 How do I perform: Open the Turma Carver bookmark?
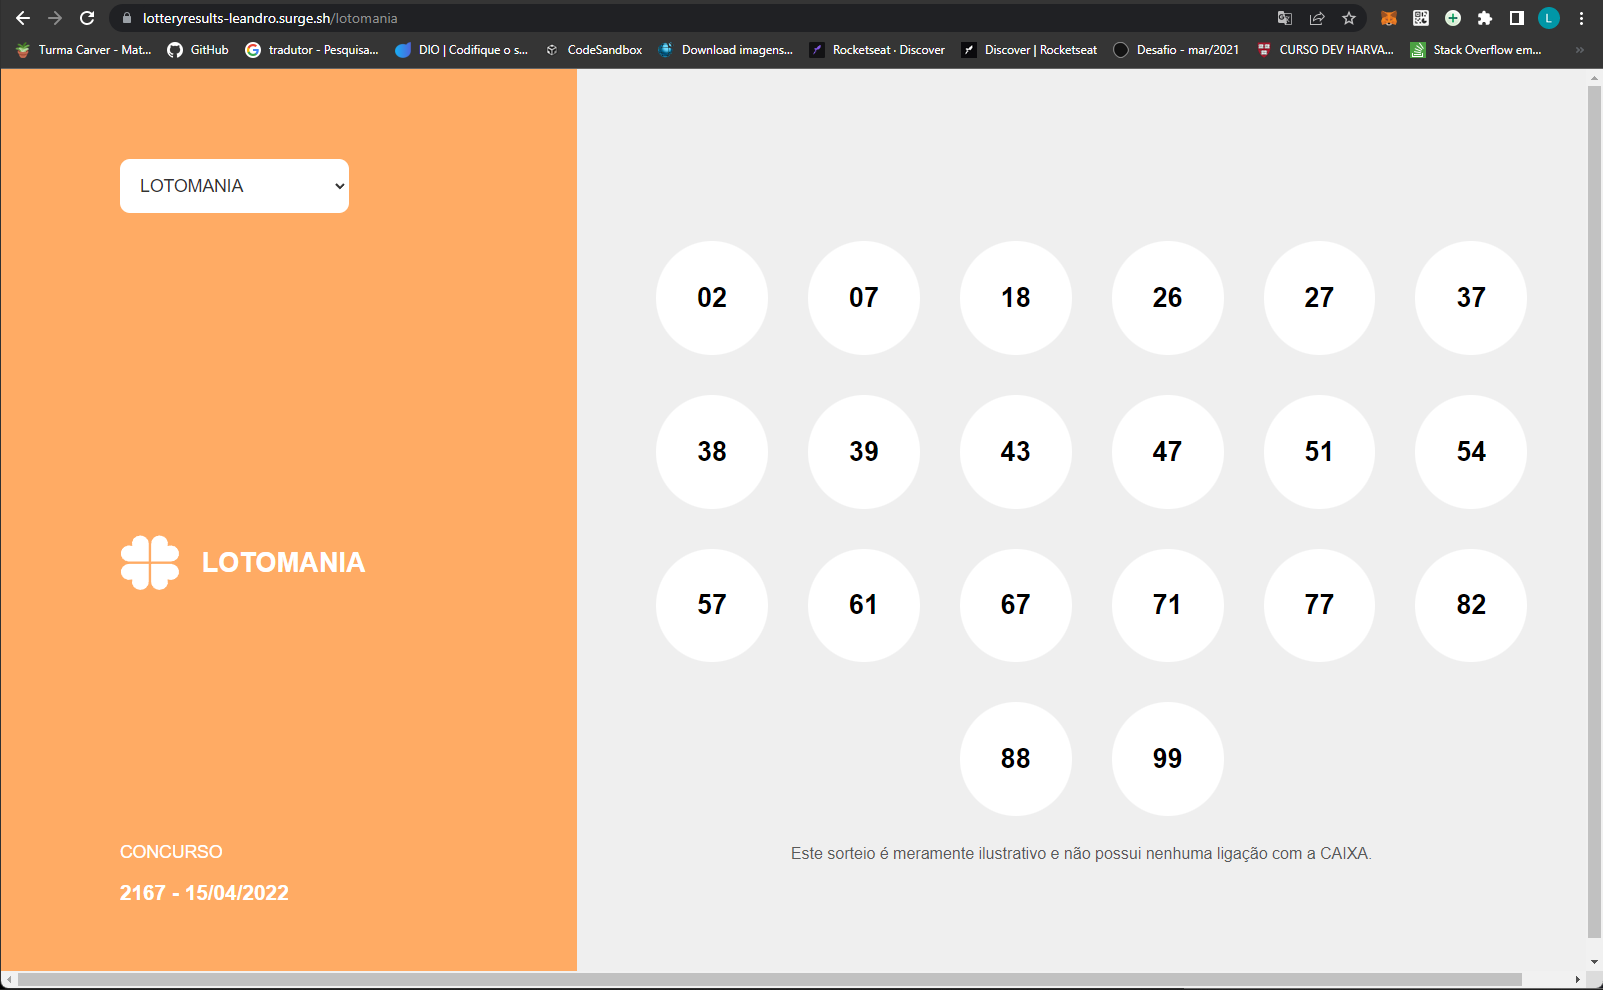(84, 50)
